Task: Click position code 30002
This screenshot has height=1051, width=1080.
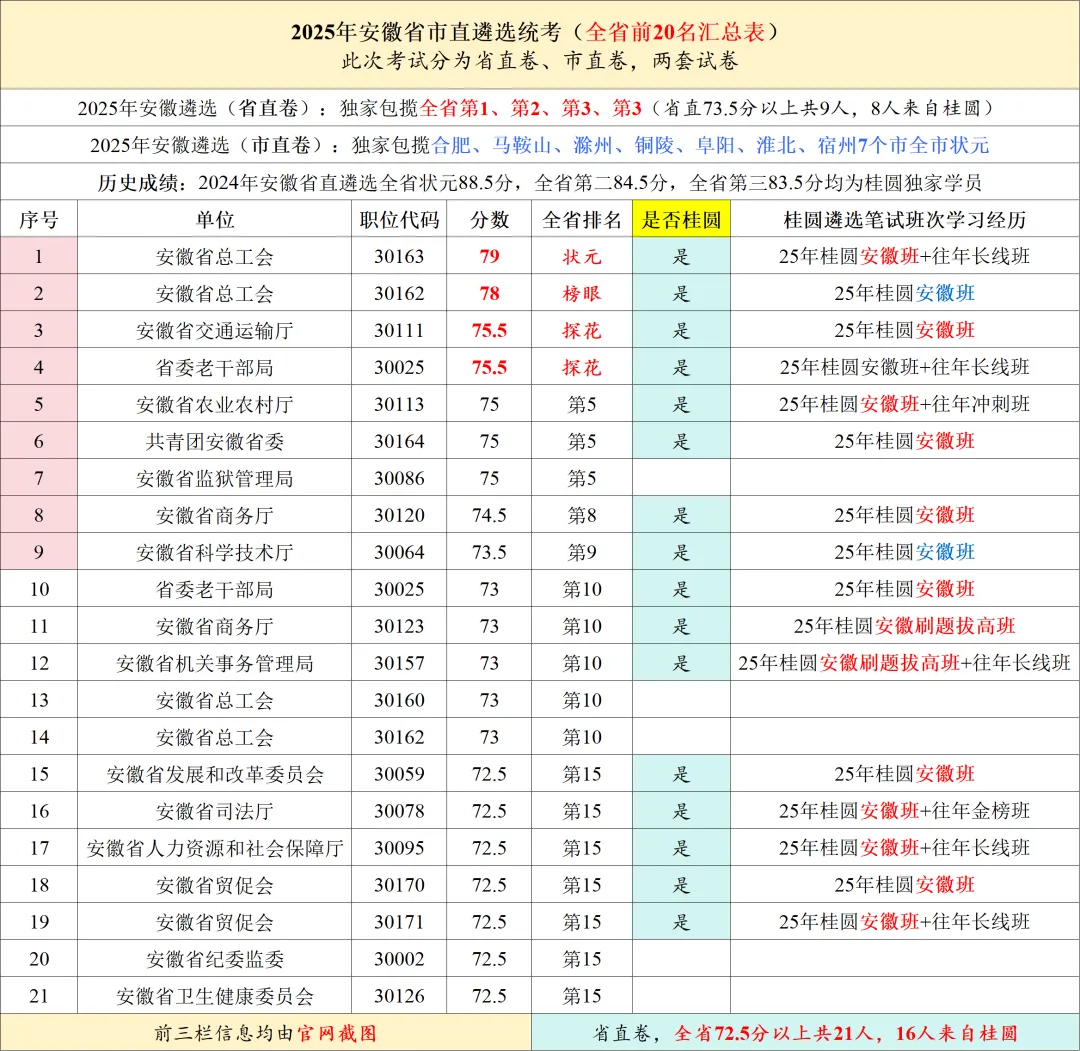Action: pyautogui.click(x=399, y=959)
